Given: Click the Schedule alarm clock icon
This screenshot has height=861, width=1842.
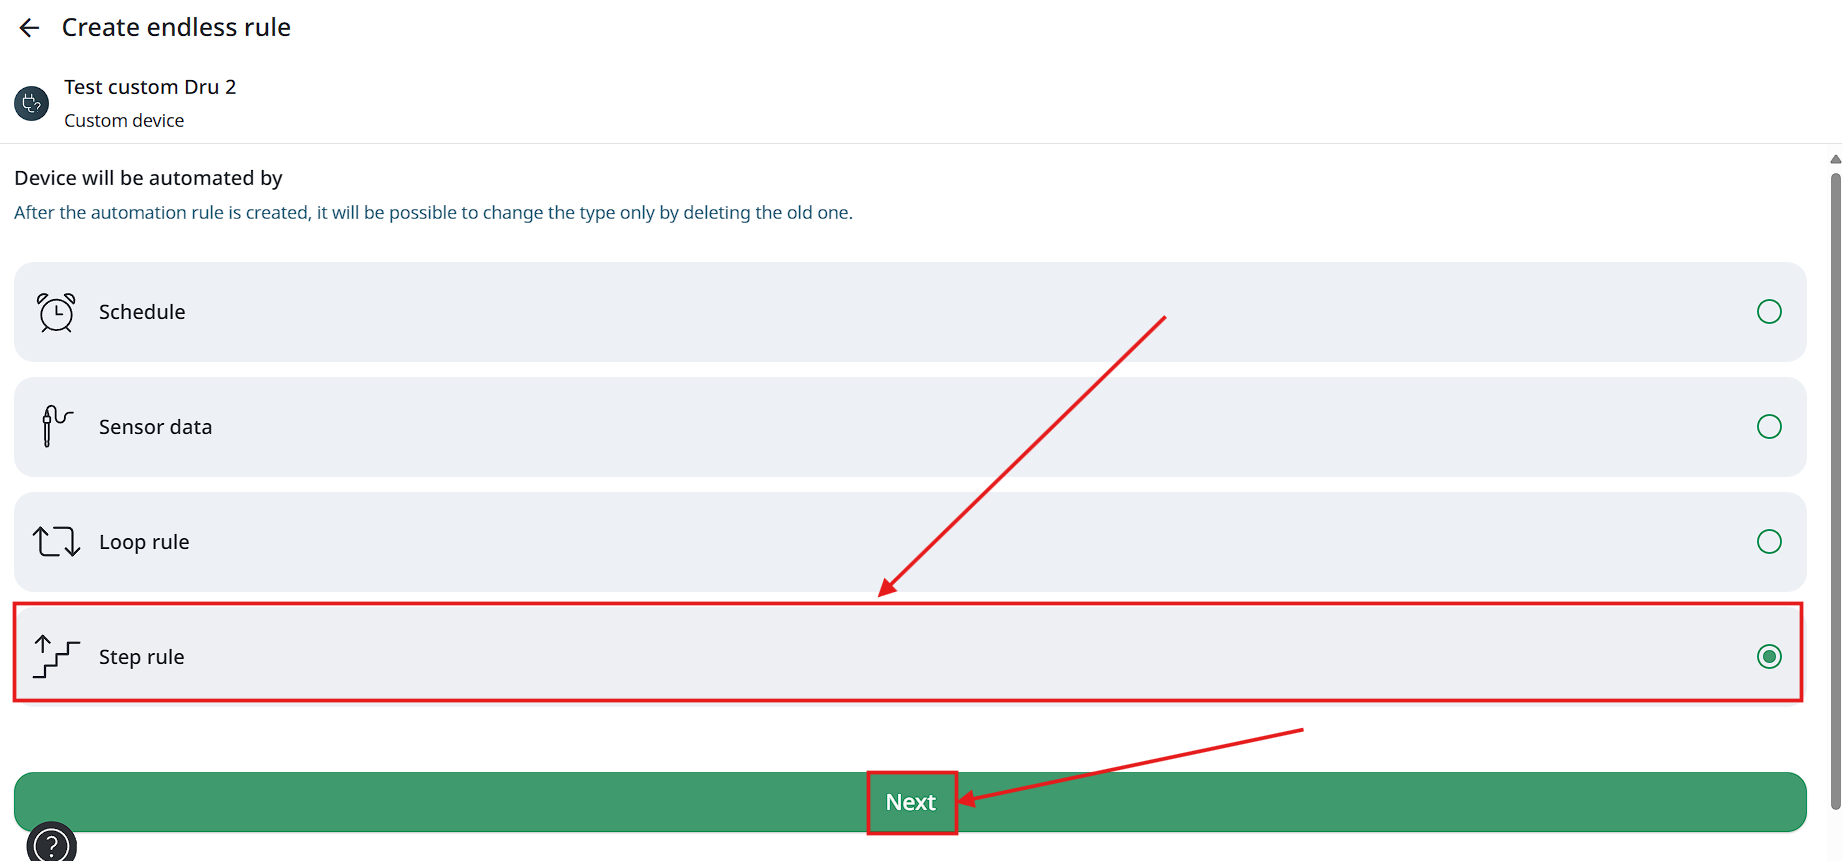Looking at the screenshot, I should pos(56,312).
